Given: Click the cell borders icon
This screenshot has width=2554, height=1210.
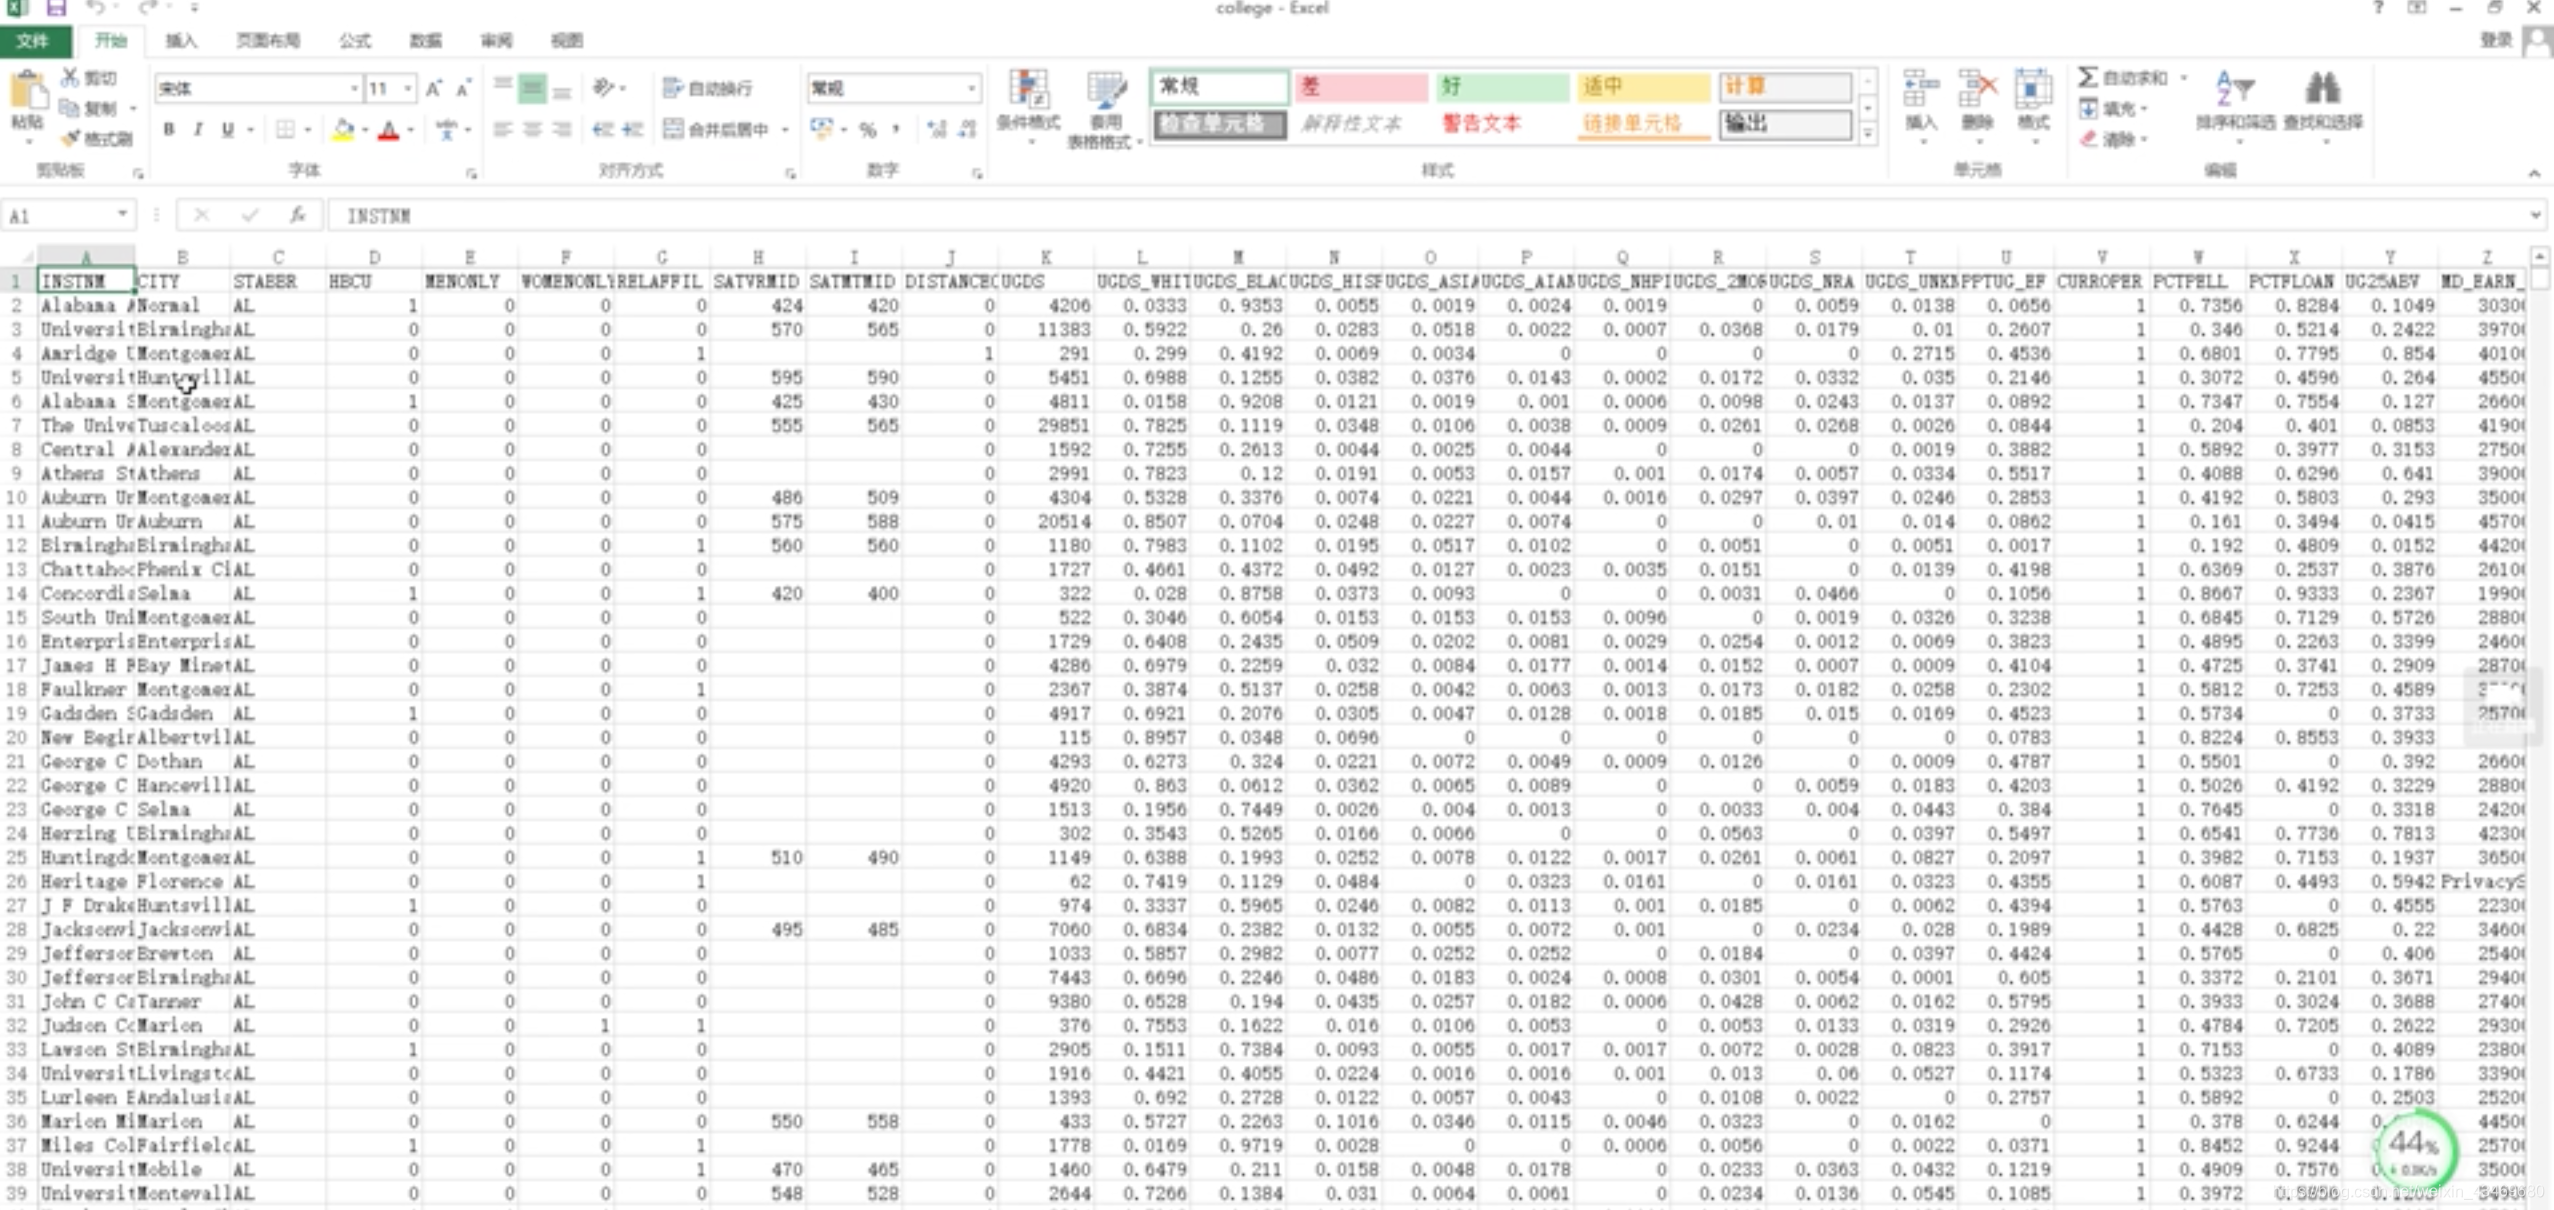Looking at the screenshot, I should 286,129.
